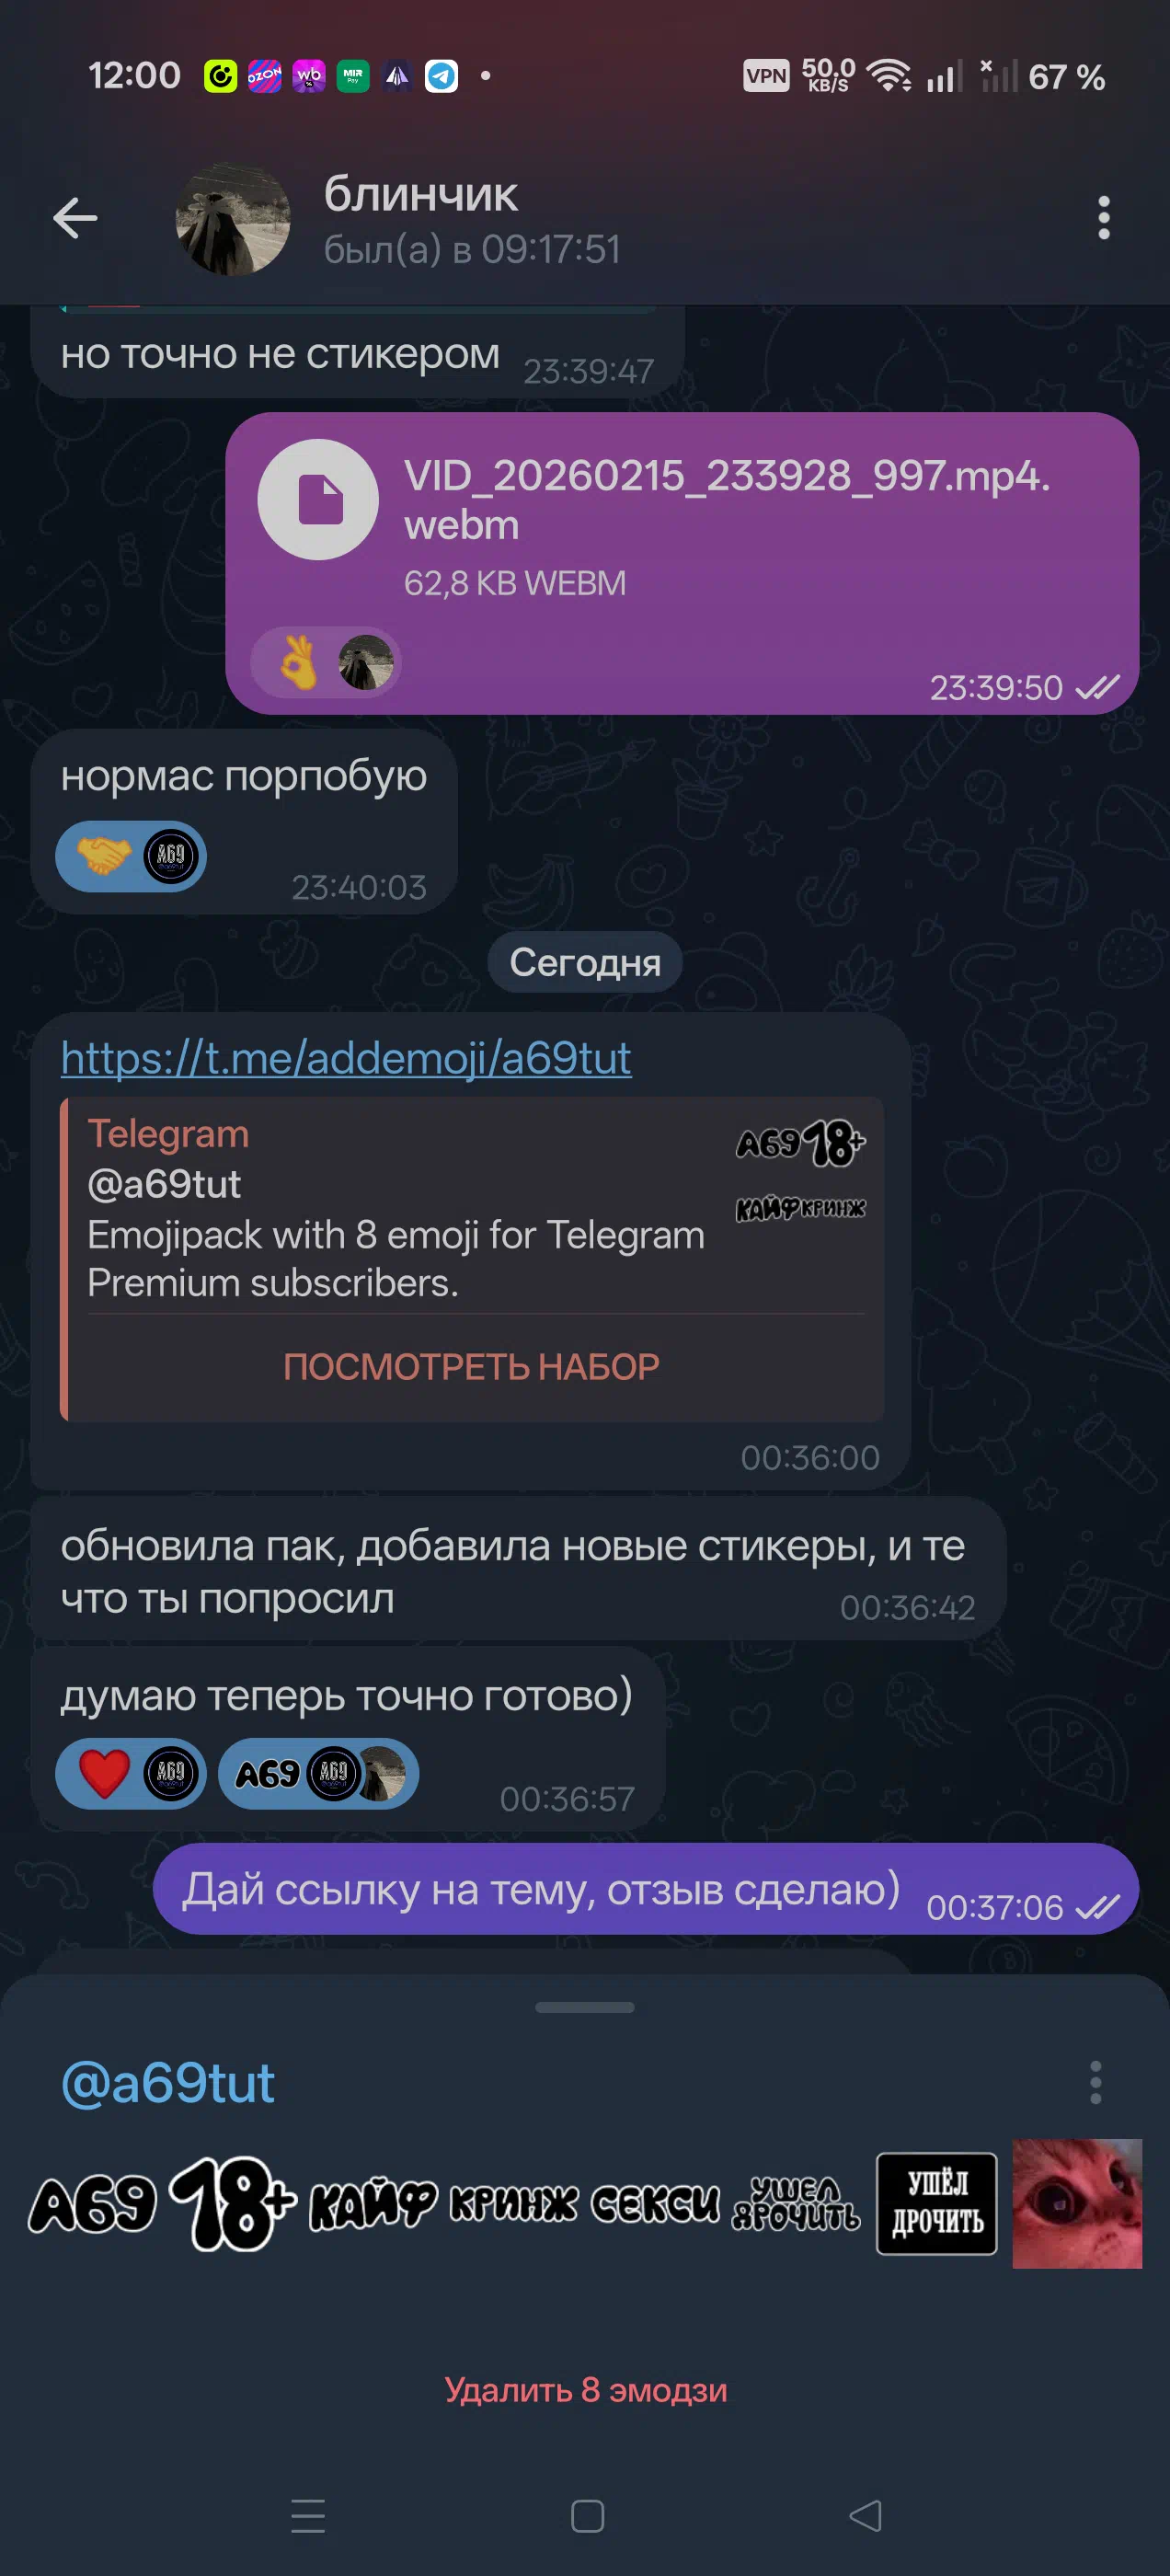This screenshot has height=2576, width=1170.
Task: Select the 18+ emoji in the pack
Action: pos(232,2203)
